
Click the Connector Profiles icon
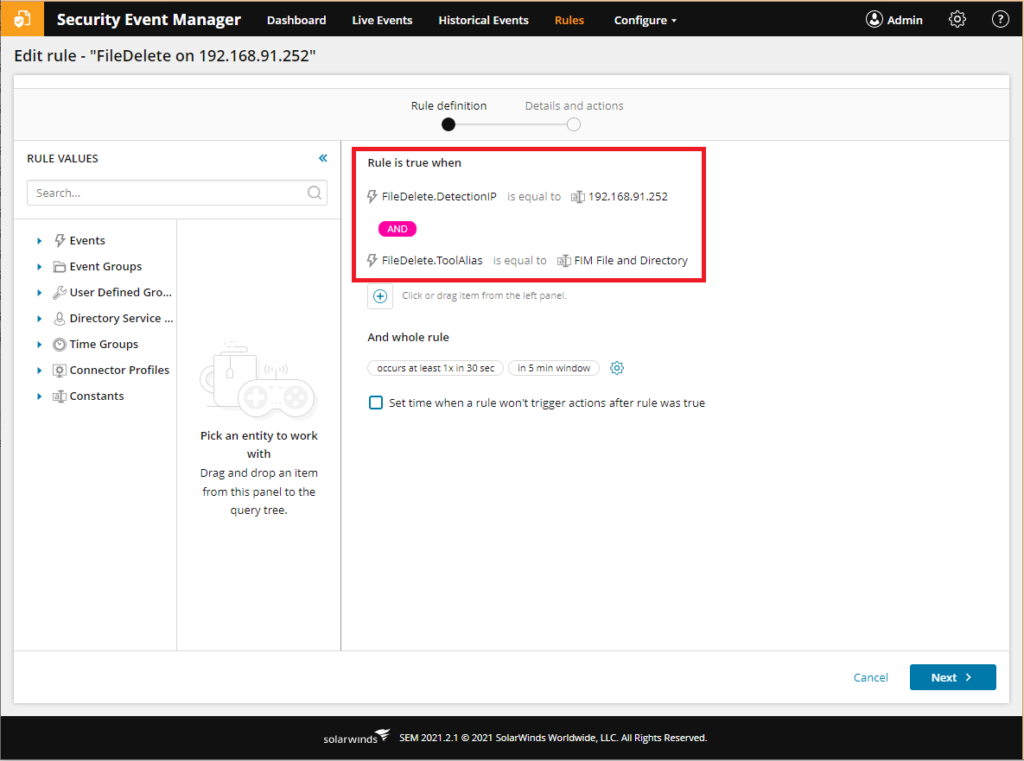point(59,370)
